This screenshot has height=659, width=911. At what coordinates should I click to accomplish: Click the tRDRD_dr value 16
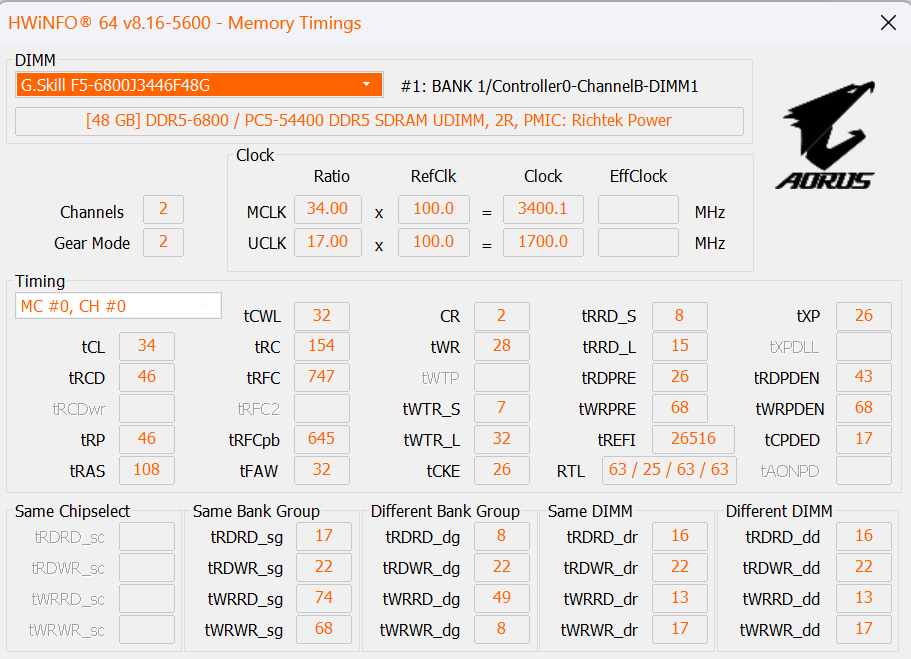[680, 536]
